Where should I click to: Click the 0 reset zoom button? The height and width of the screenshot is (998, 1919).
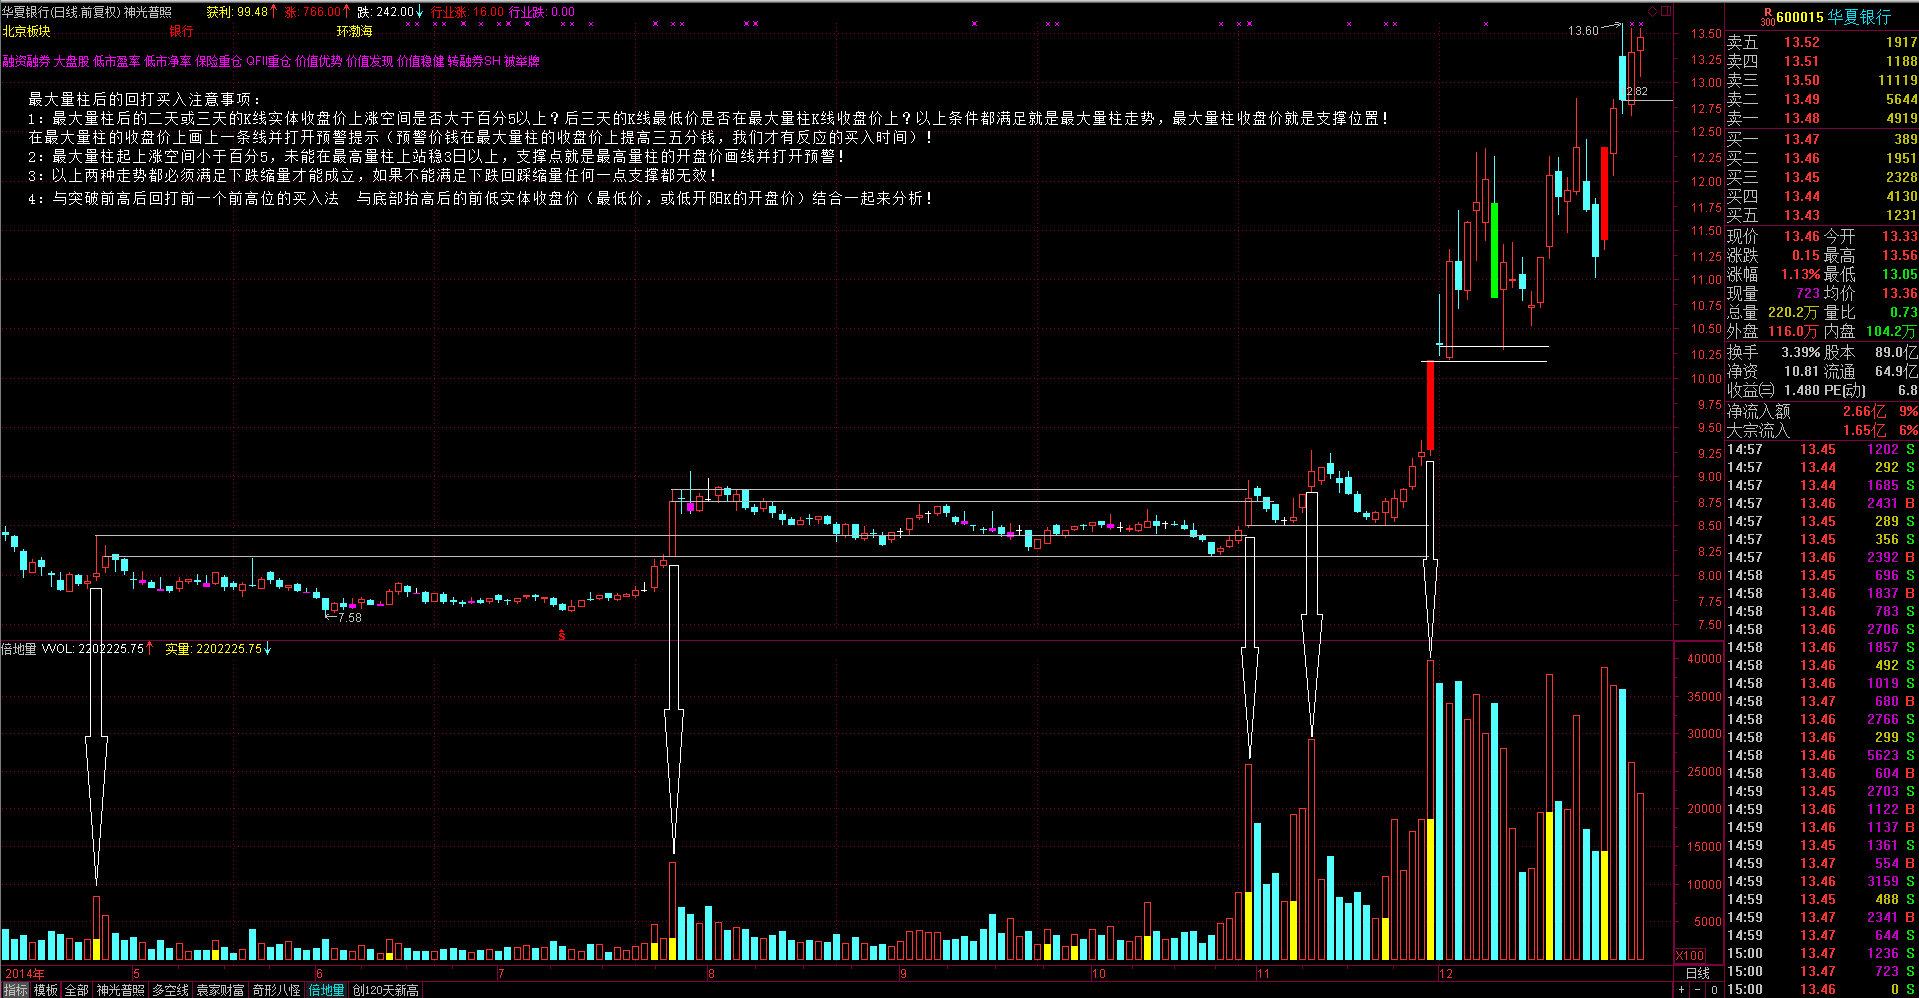click(1713, 989)
